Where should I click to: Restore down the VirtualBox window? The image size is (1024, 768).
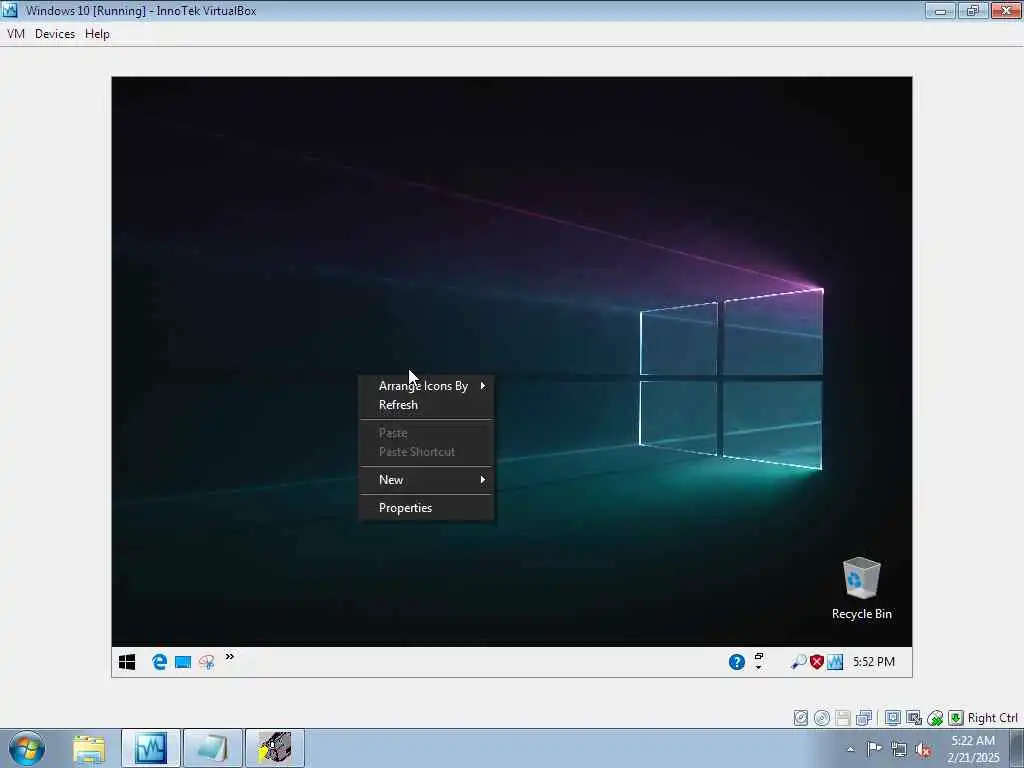[x=973, y=10]
